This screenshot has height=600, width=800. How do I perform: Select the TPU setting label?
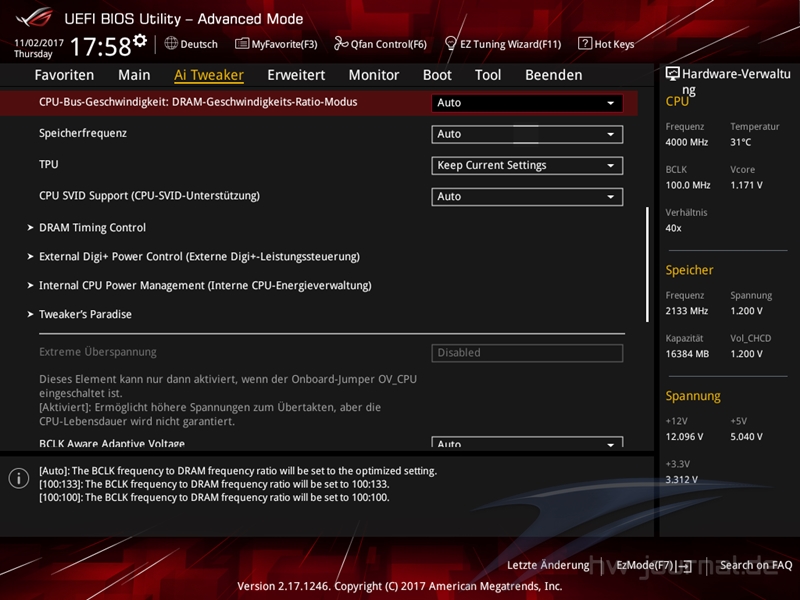(48, 164)
